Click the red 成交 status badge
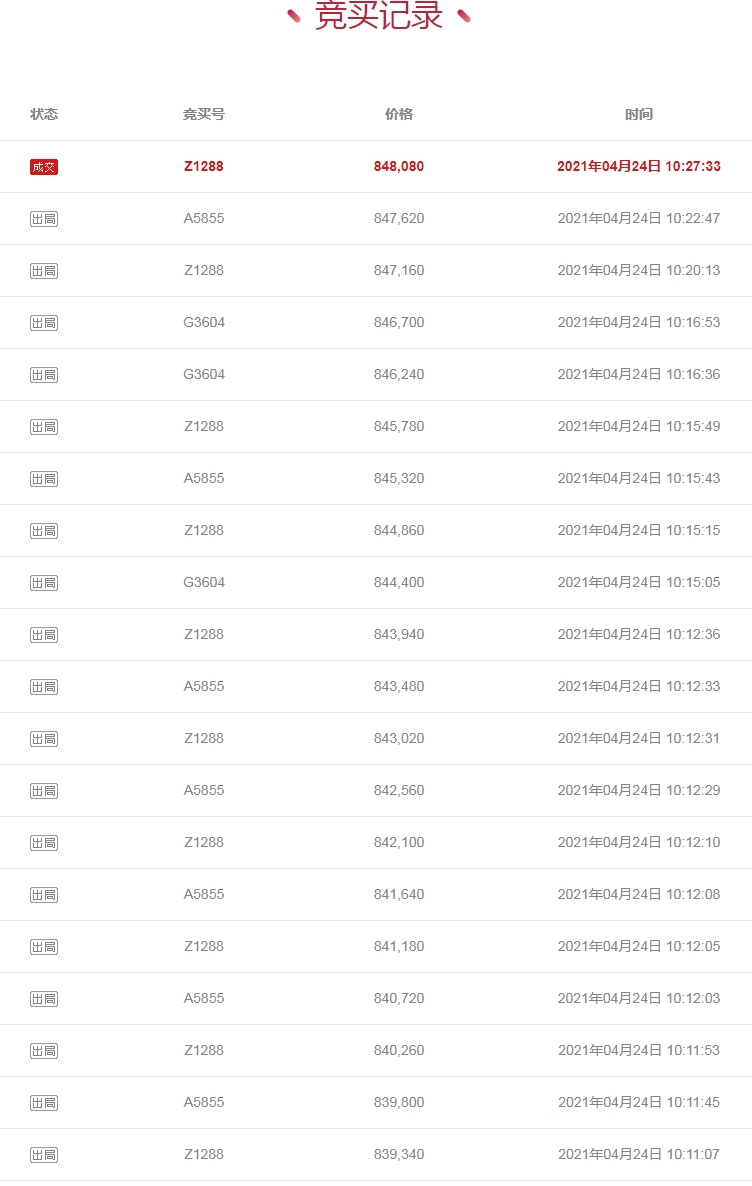The image size is (752, 1186). coord(44,167)
